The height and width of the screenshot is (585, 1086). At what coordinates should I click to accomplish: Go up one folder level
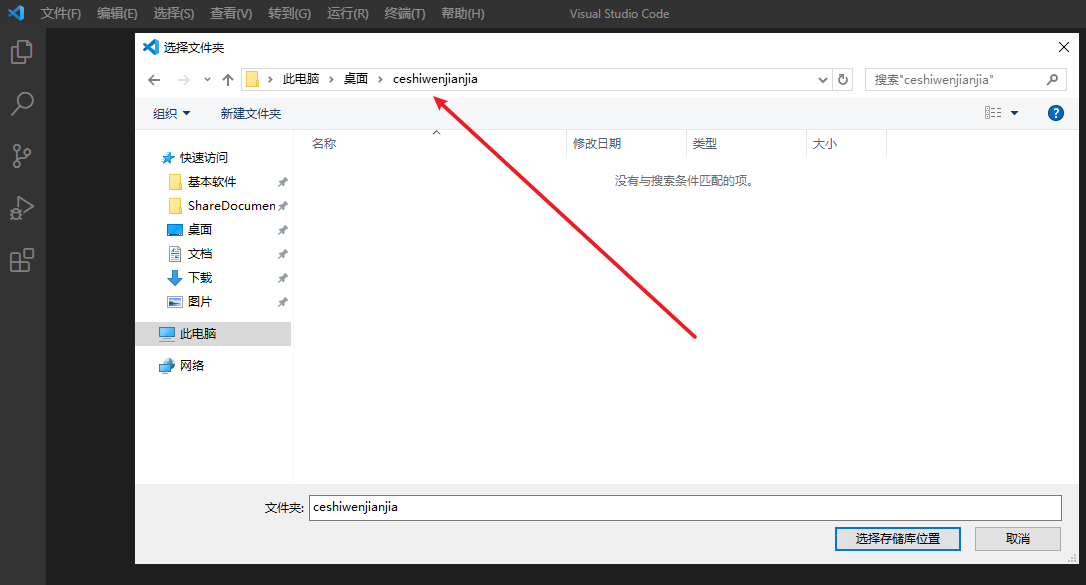point(228,80)
